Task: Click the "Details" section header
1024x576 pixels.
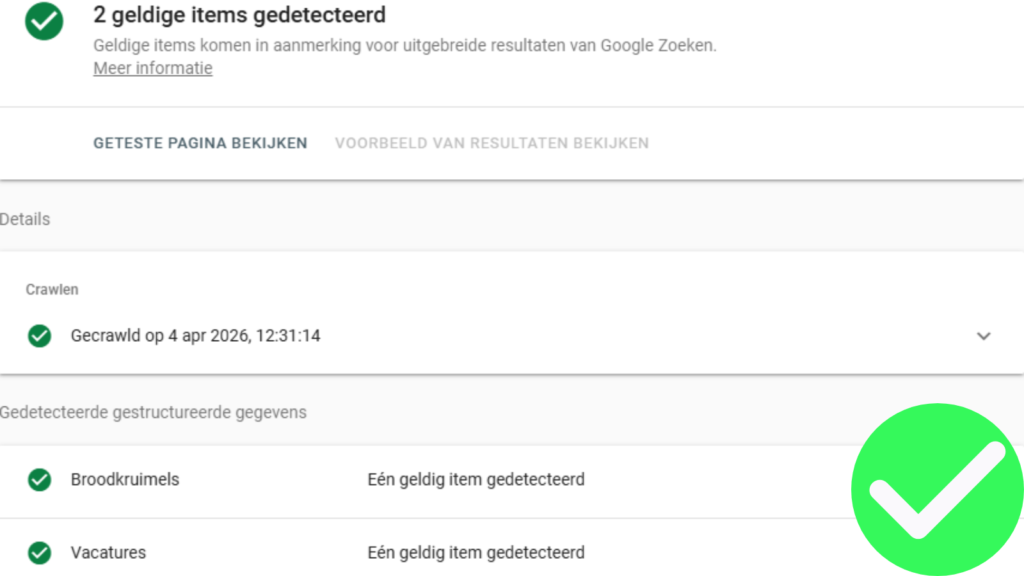Action: pos(25,219)
